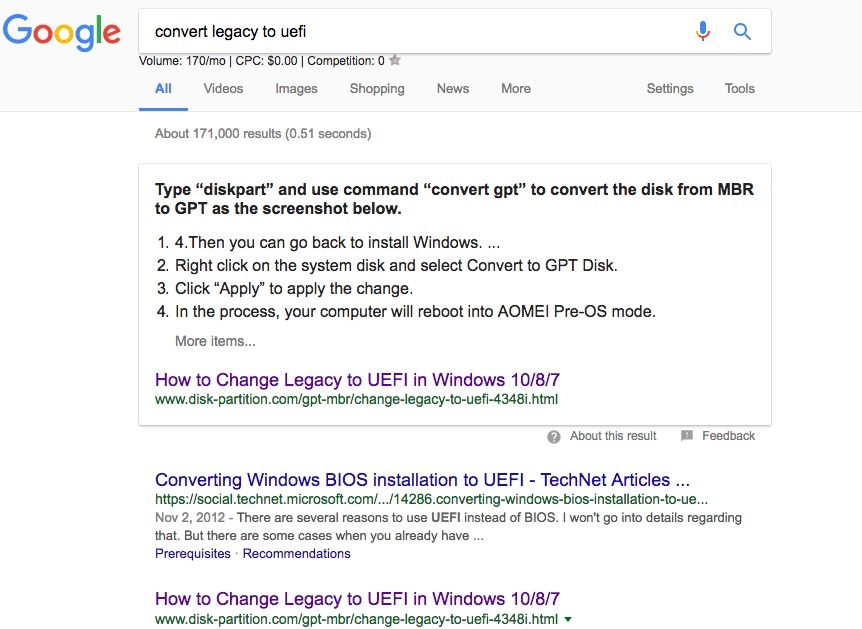Click the Prerequisites link under TechNet result
862x629 pixels.
click(192, 553)
